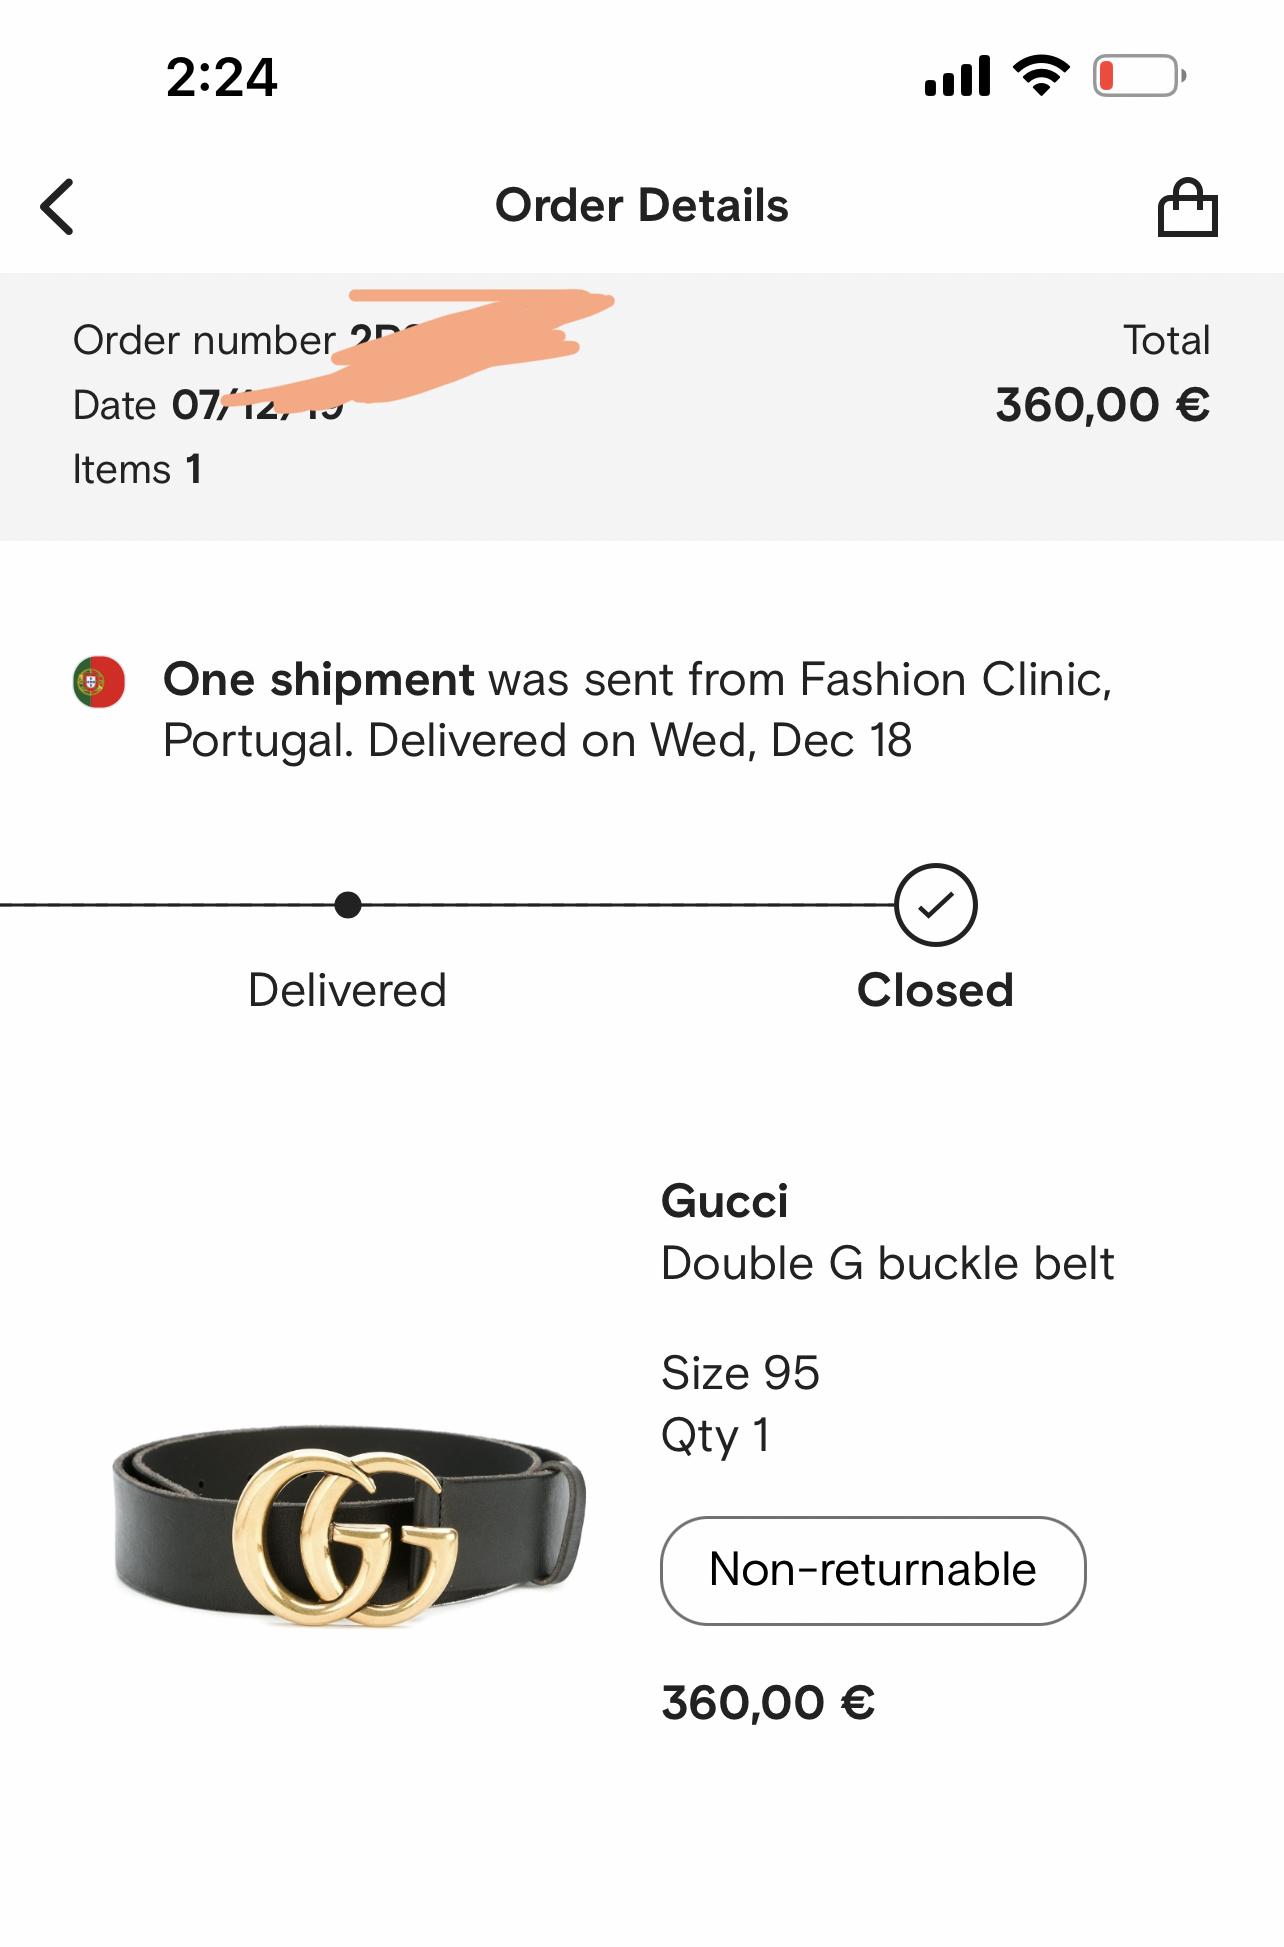Tap the 360,00 € order total
1284x1947 pixels.
pos(1102,405)
